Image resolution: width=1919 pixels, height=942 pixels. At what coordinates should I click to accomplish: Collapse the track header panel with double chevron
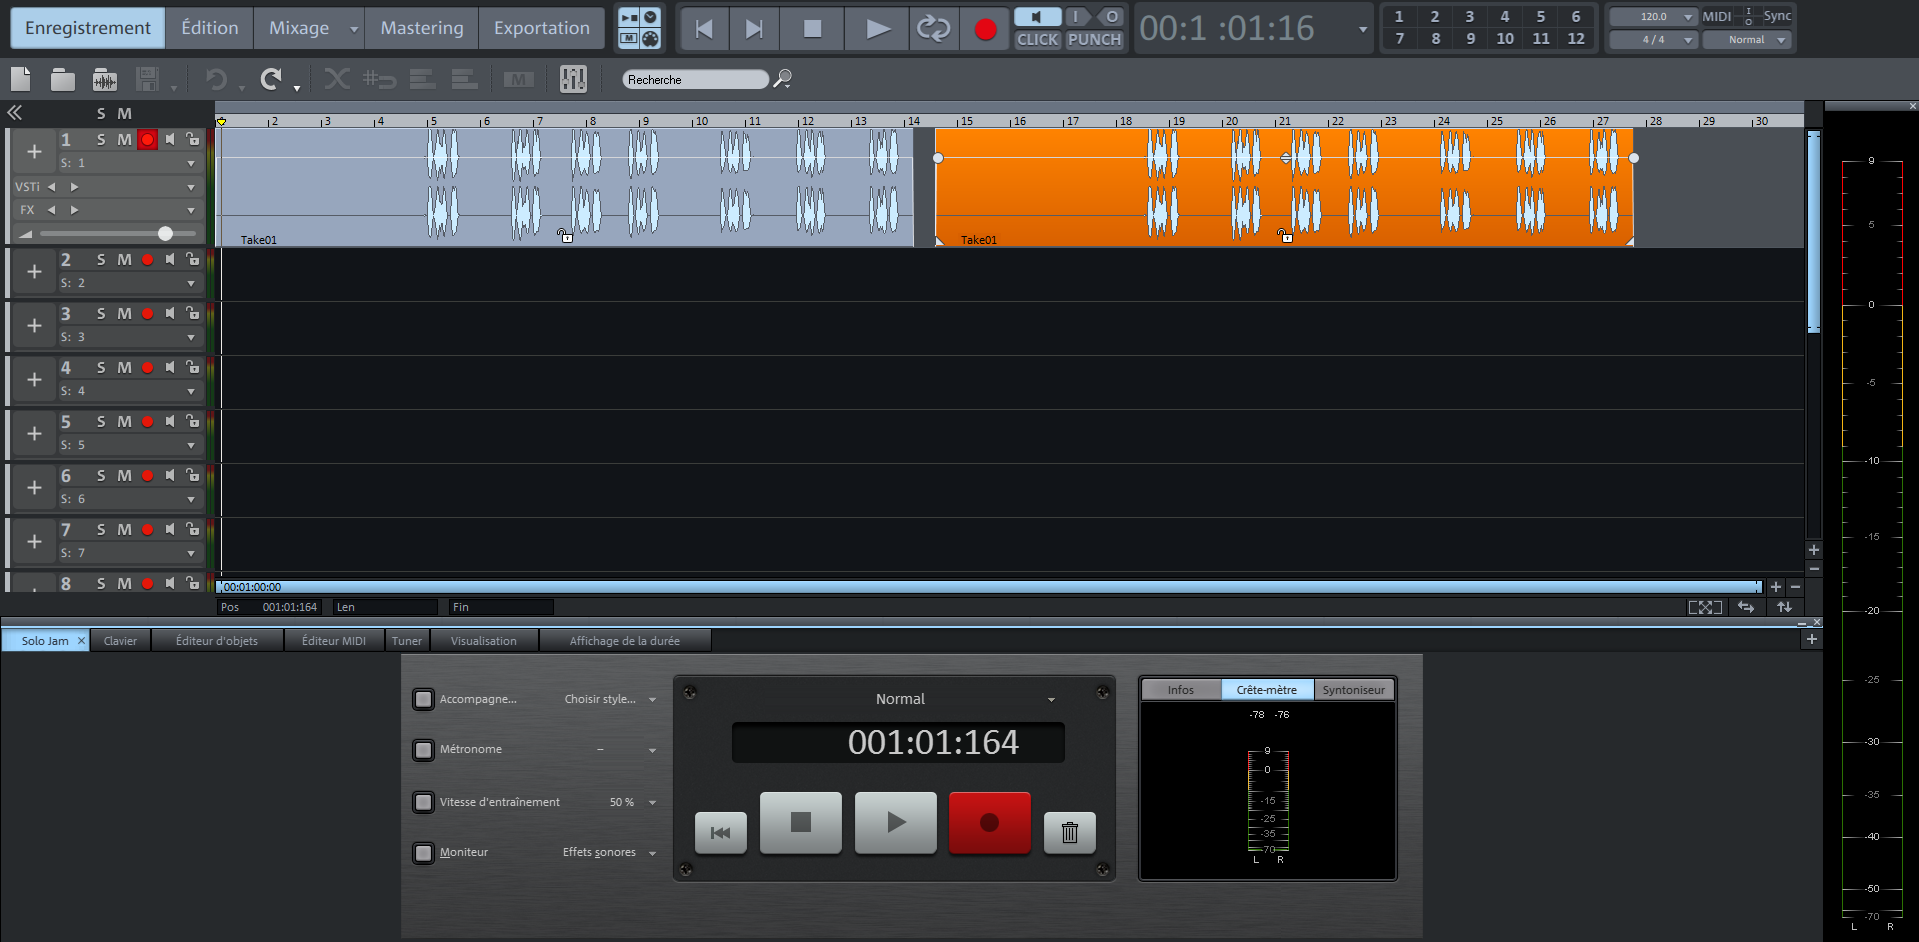[x=15, y=113]
